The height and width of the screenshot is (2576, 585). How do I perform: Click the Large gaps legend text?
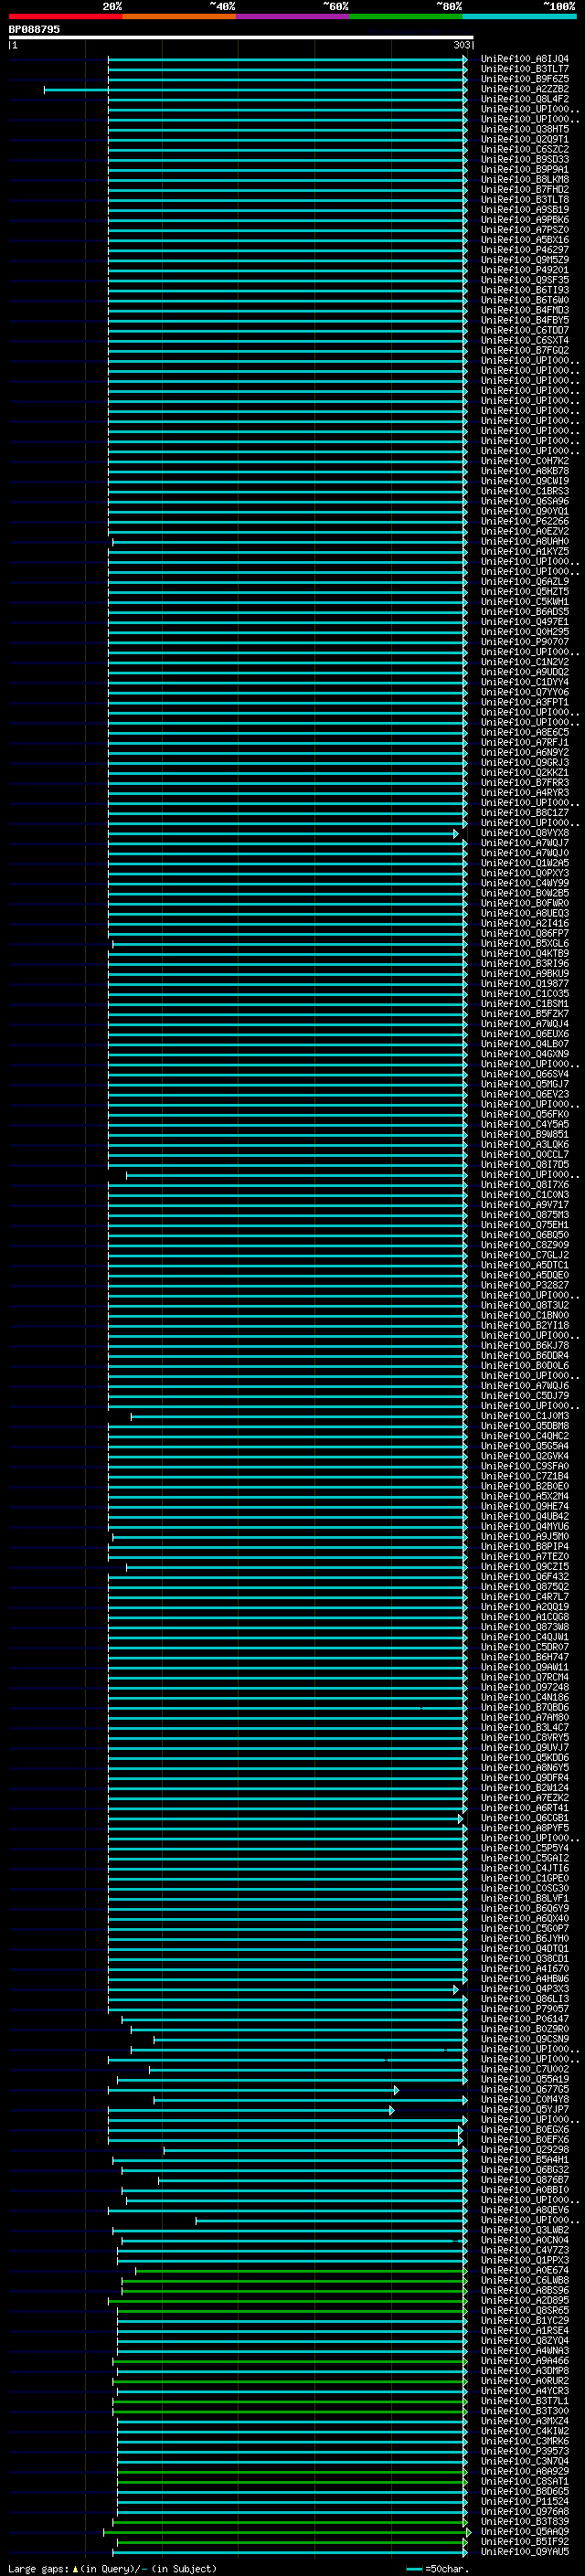(112, 2568)
